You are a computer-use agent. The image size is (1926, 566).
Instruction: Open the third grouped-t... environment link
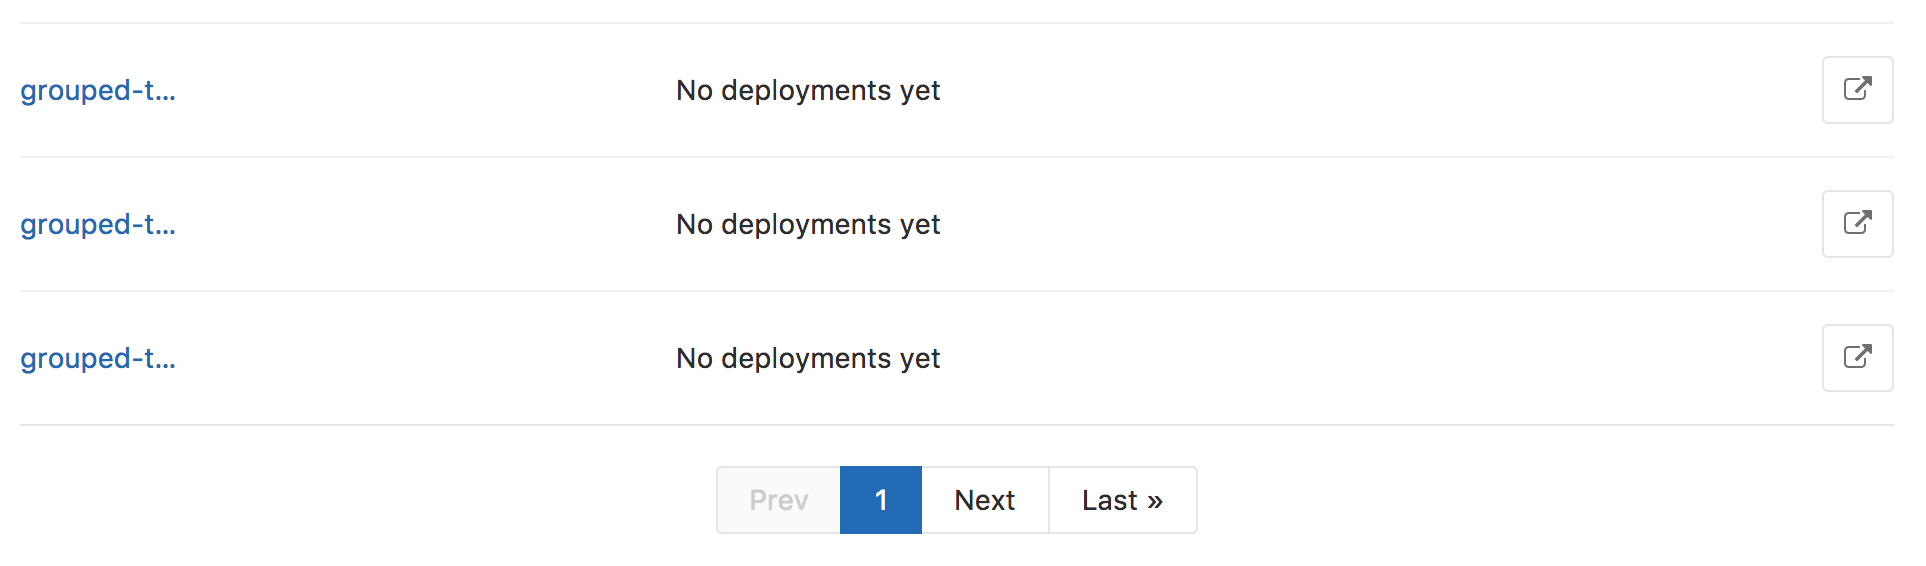(x=98, y=359)
